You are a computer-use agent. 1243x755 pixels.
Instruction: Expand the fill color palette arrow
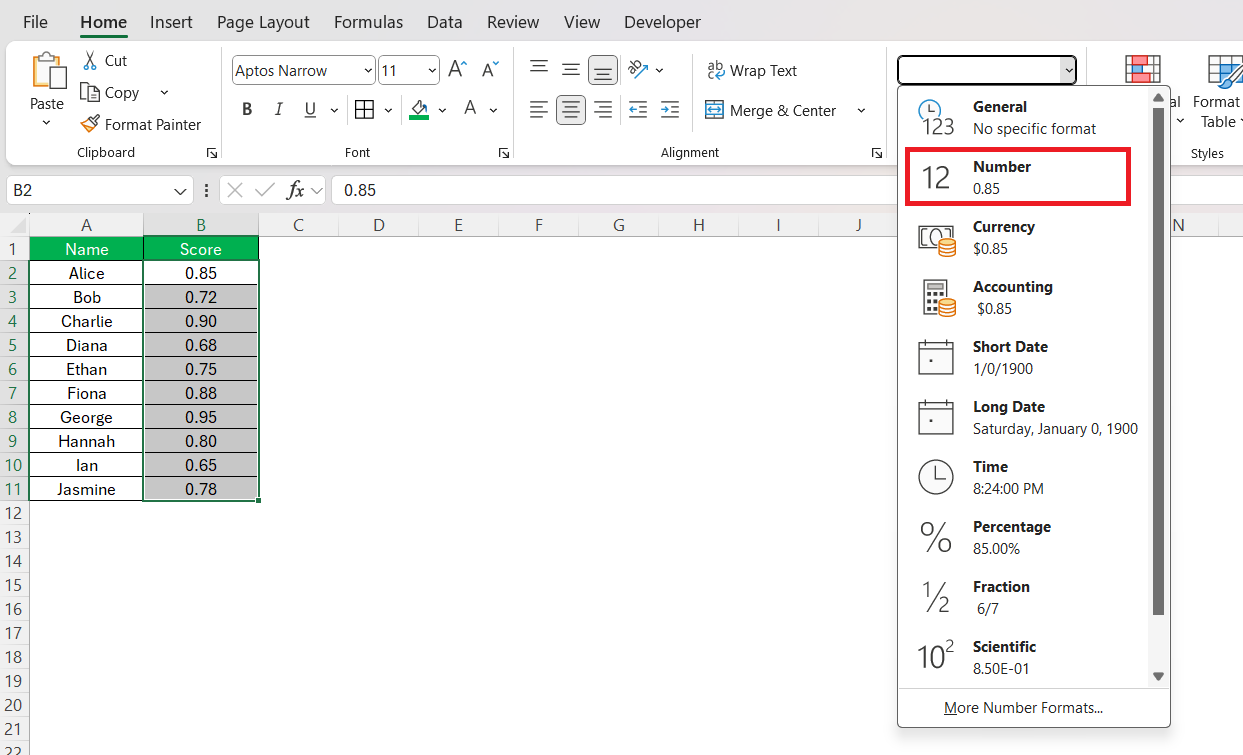click(x=442, y=110)
